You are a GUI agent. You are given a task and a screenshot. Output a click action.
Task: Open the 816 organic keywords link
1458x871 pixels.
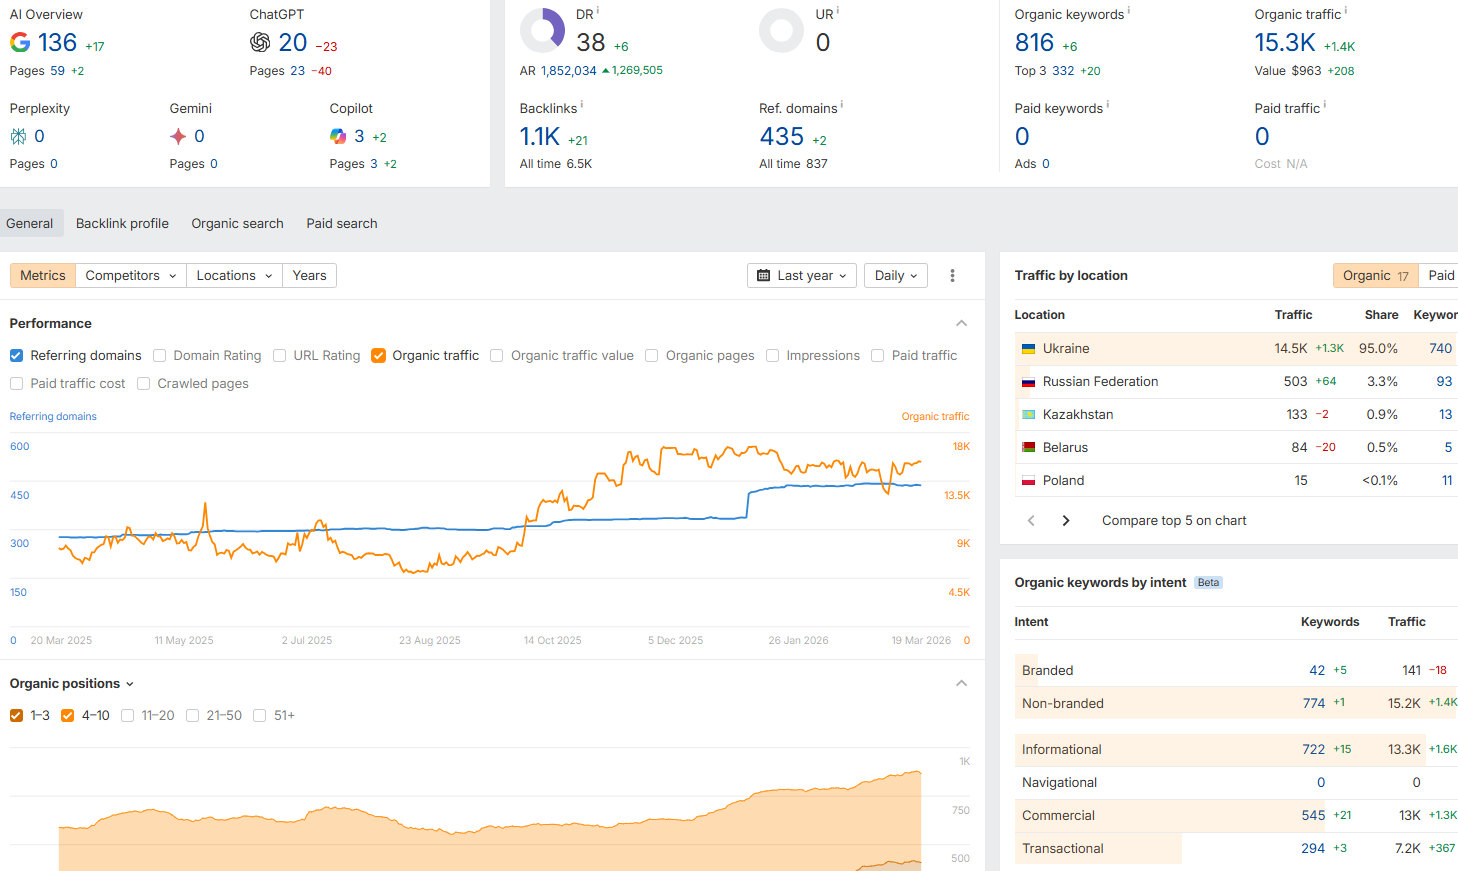click(x=1034, y=43)
